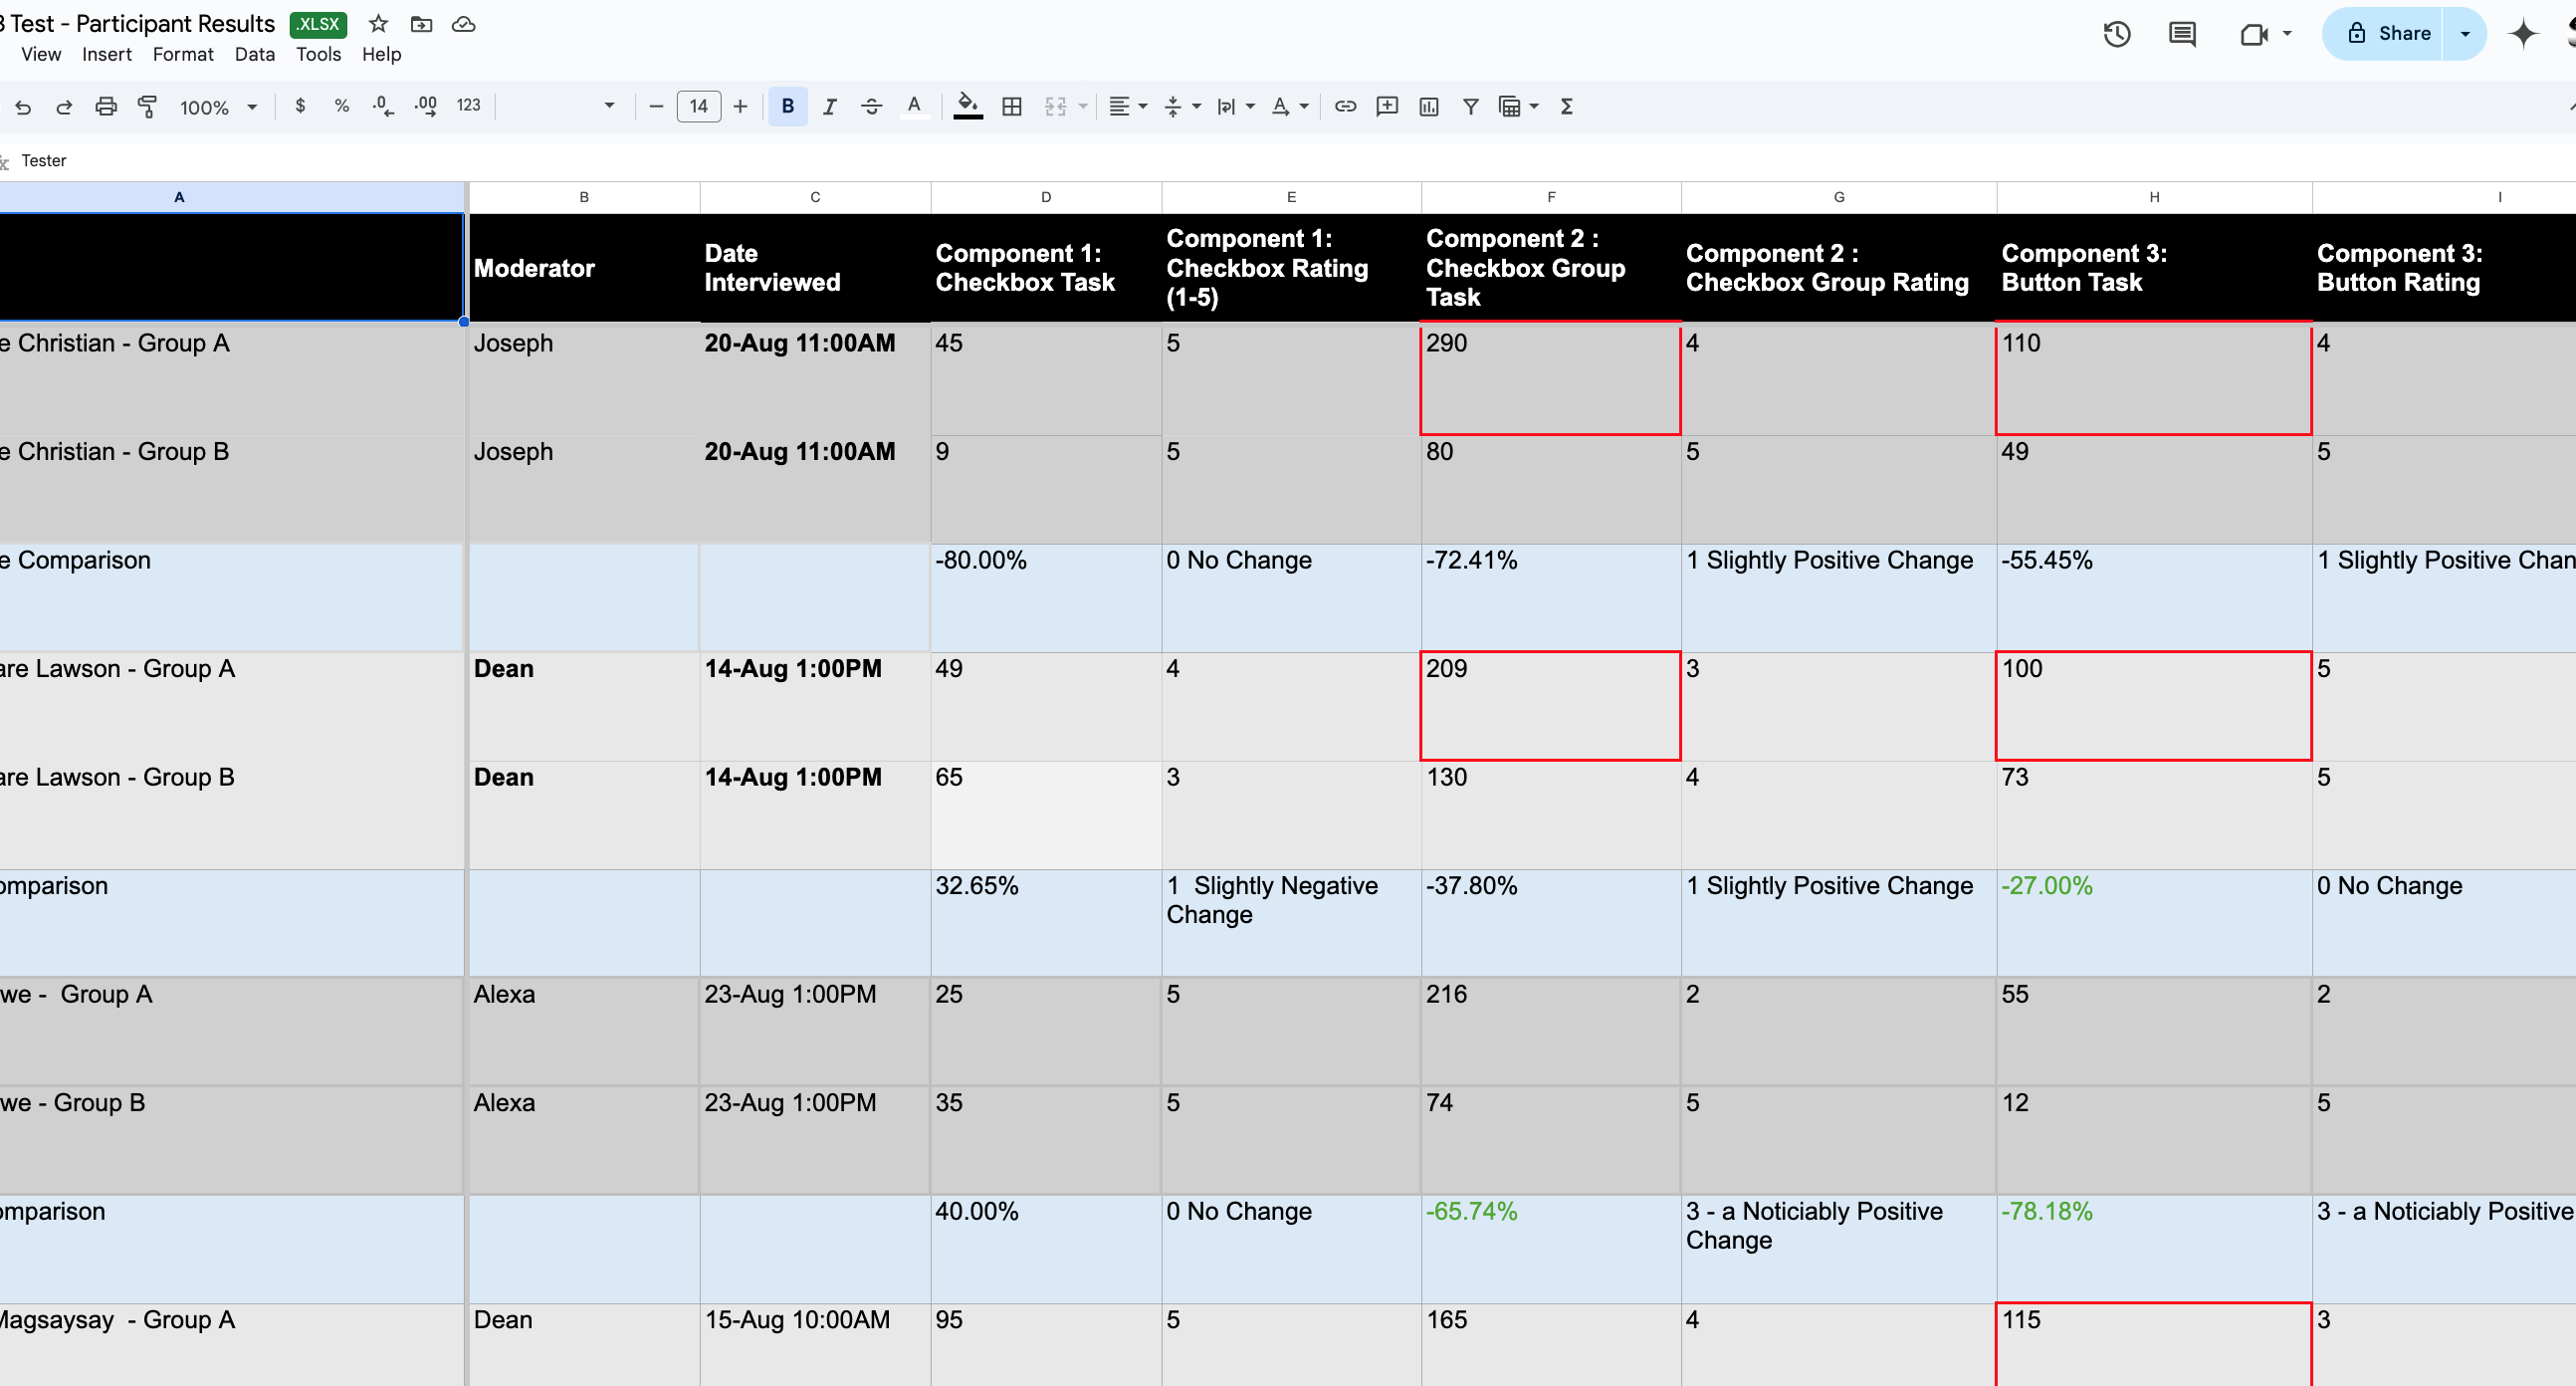Viewport: 2576px width, 1386px height.
Task: Check the cloud document status icon
Action: coord(463,23)
